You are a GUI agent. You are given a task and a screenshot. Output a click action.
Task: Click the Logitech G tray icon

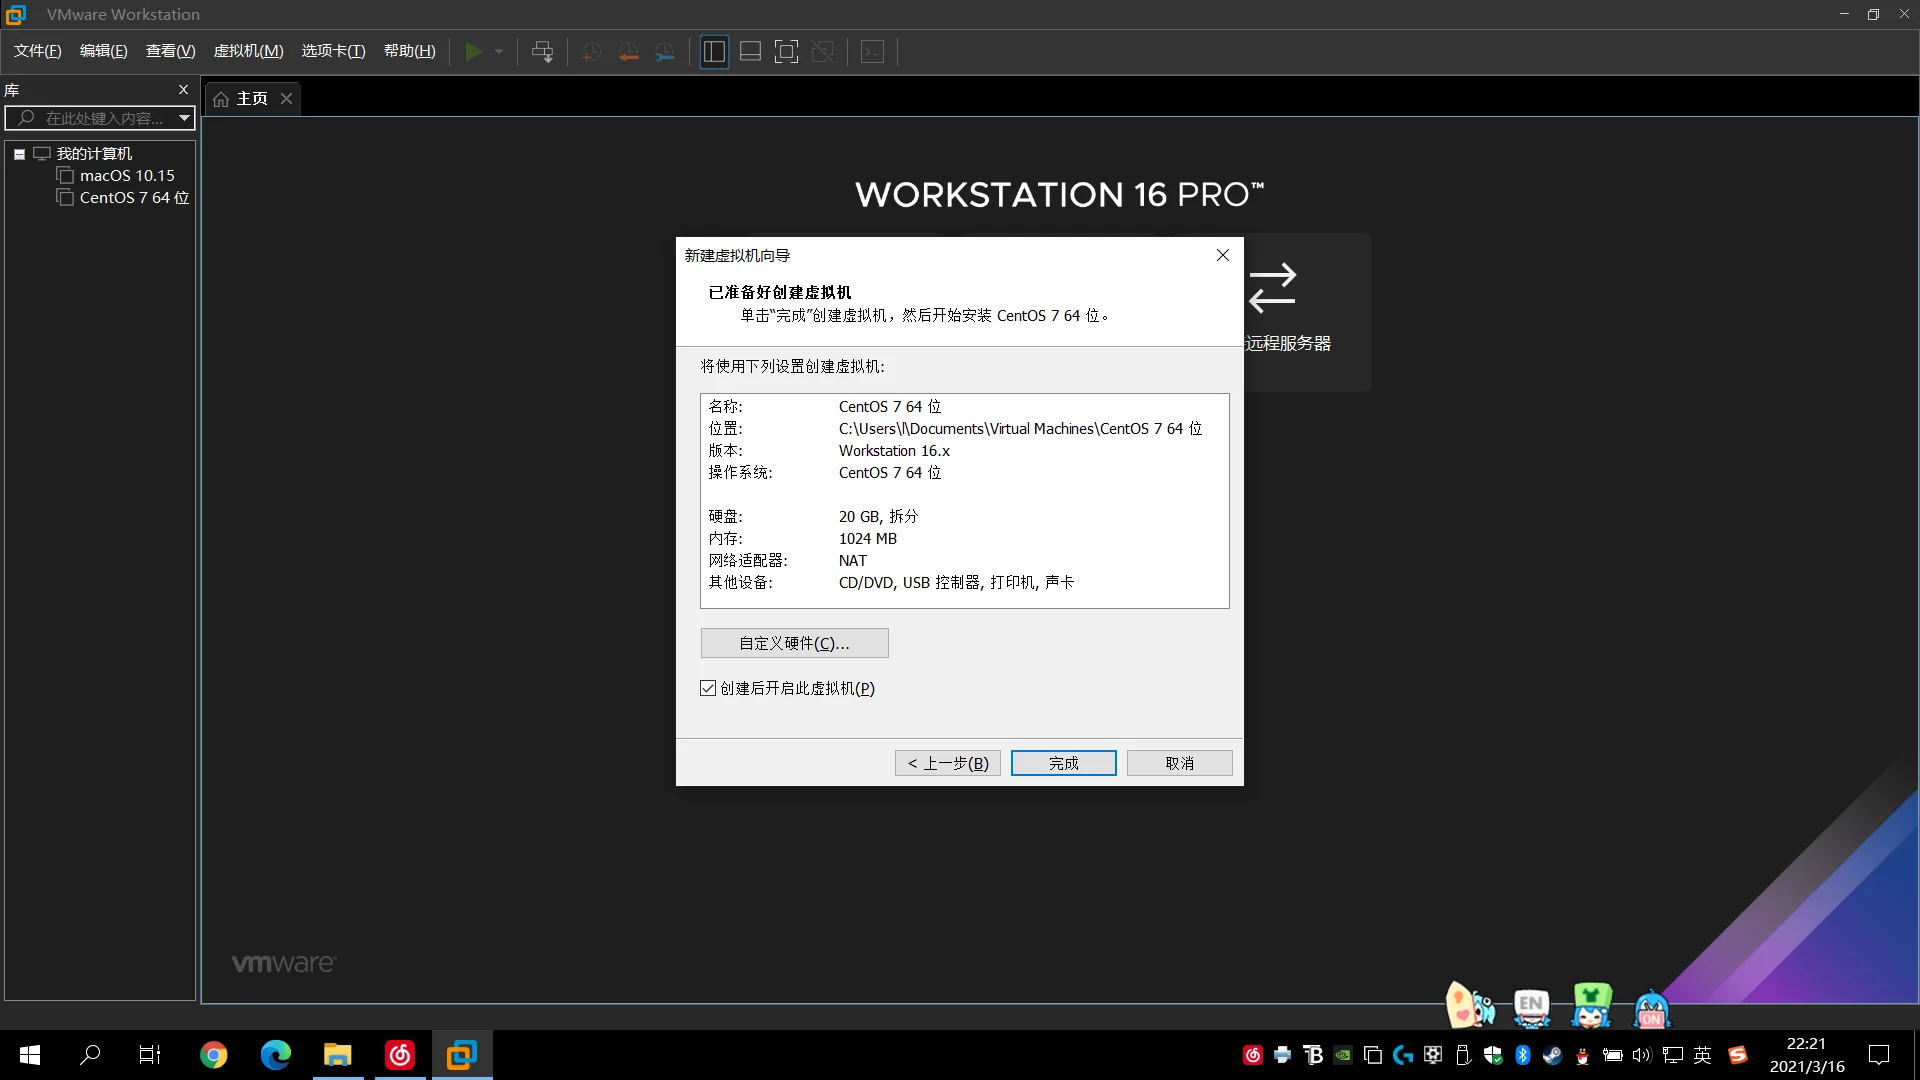coord(1403,1055)
